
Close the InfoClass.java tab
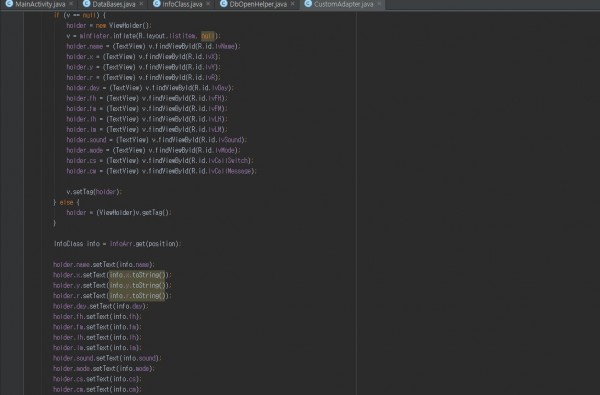(x=208, y=4)
